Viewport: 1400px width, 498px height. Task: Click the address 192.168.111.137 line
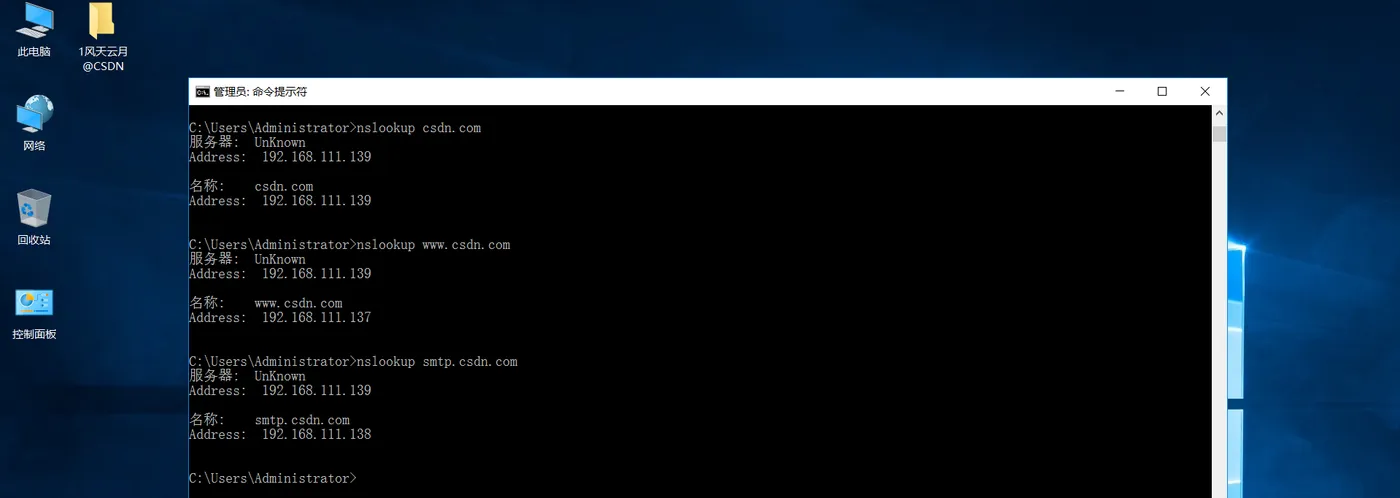pos(280,318)
